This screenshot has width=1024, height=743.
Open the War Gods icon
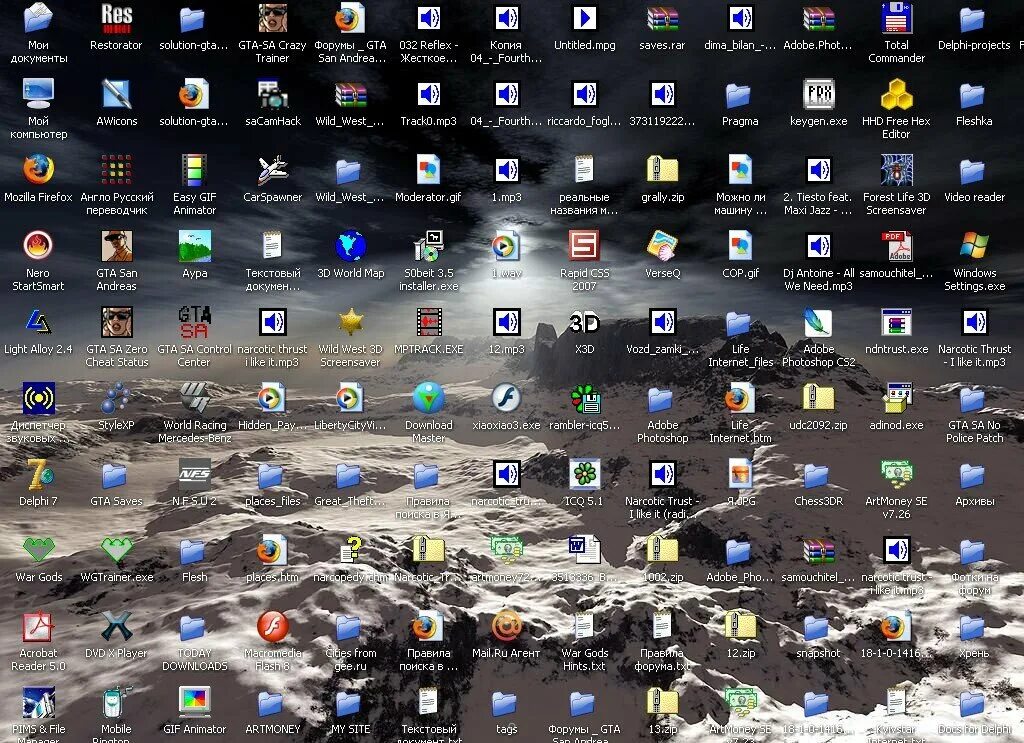[x=39, y=550]
